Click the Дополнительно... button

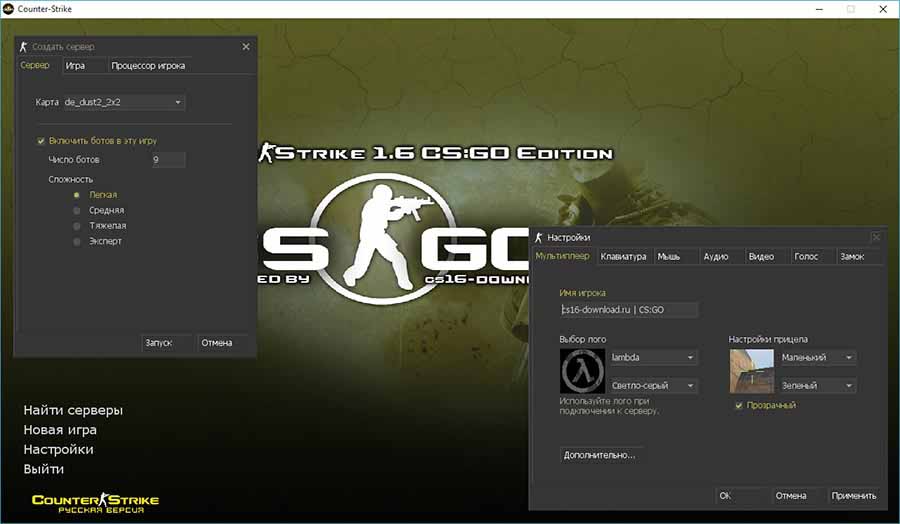tap(601, 455)
